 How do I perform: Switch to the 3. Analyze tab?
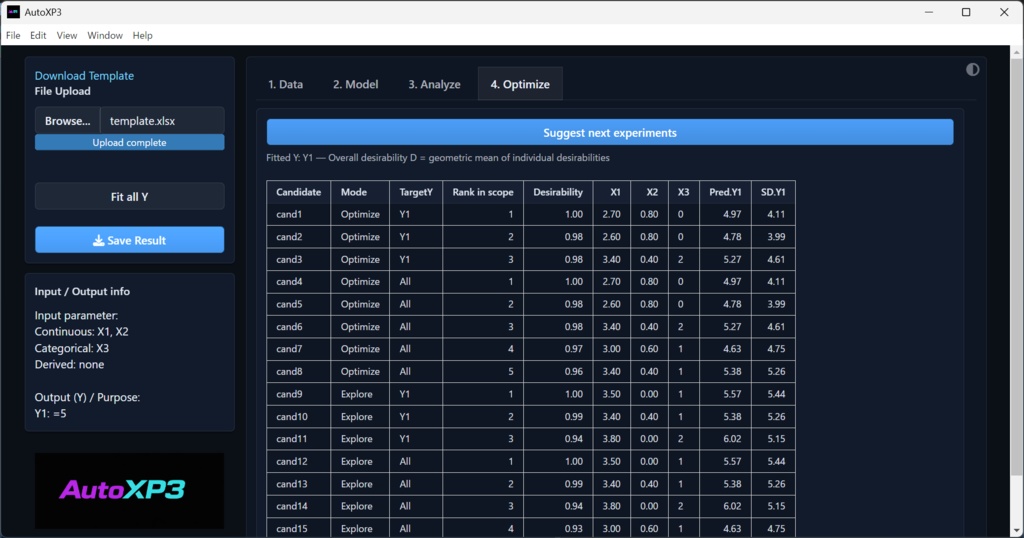coord(434,84)
